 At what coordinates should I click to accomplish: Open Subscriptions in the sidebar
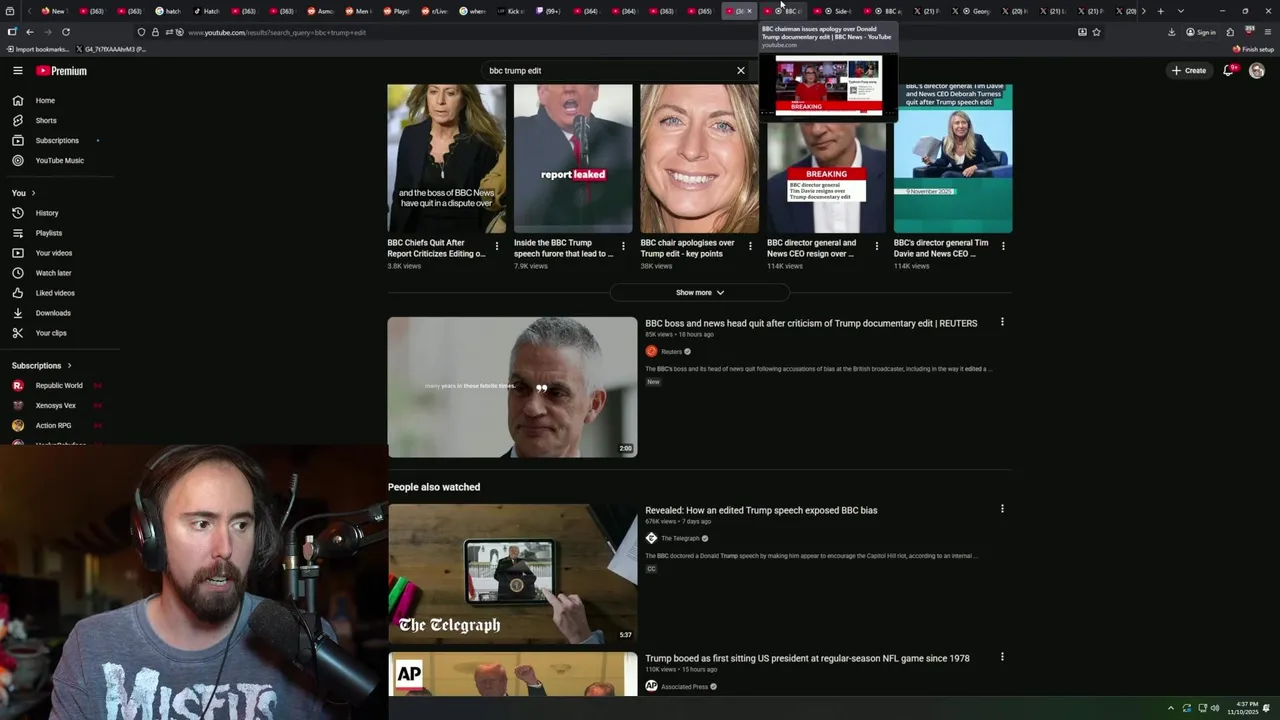pyautogui.click(x=57, y=140)
